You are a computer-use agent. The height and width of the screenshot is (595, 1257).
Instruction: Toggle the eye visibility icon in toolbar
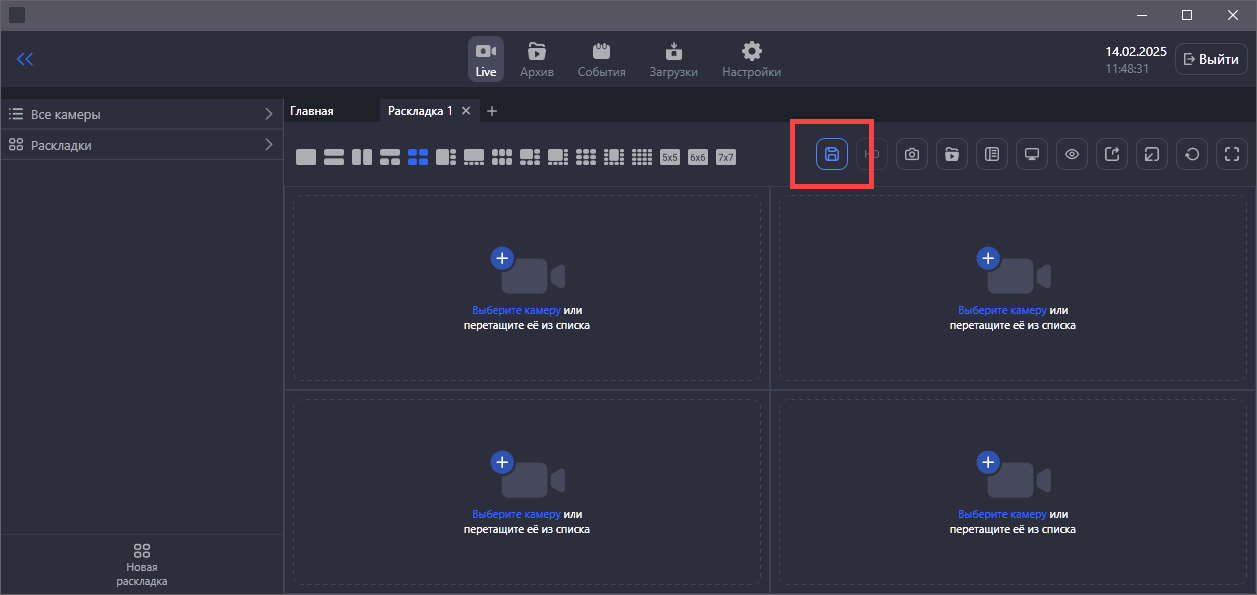tap(1072, 154)
